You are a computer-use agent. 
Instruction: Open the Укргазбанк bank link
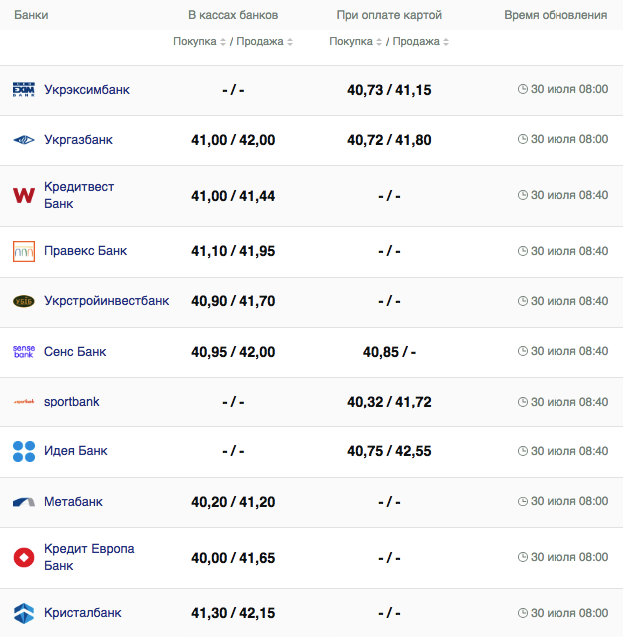78,140
